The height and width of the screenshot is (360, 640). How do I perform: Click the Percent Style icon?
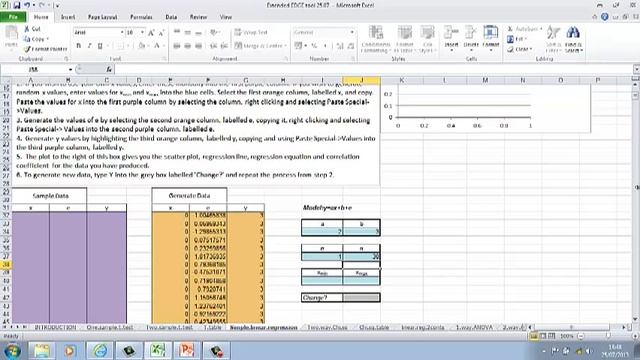314,46
